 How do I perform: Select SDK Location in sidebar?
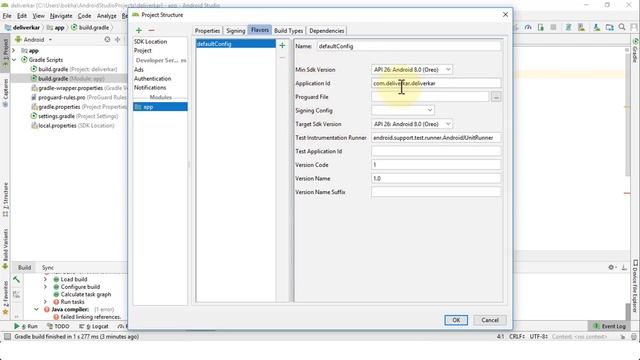tap(150, 42)
